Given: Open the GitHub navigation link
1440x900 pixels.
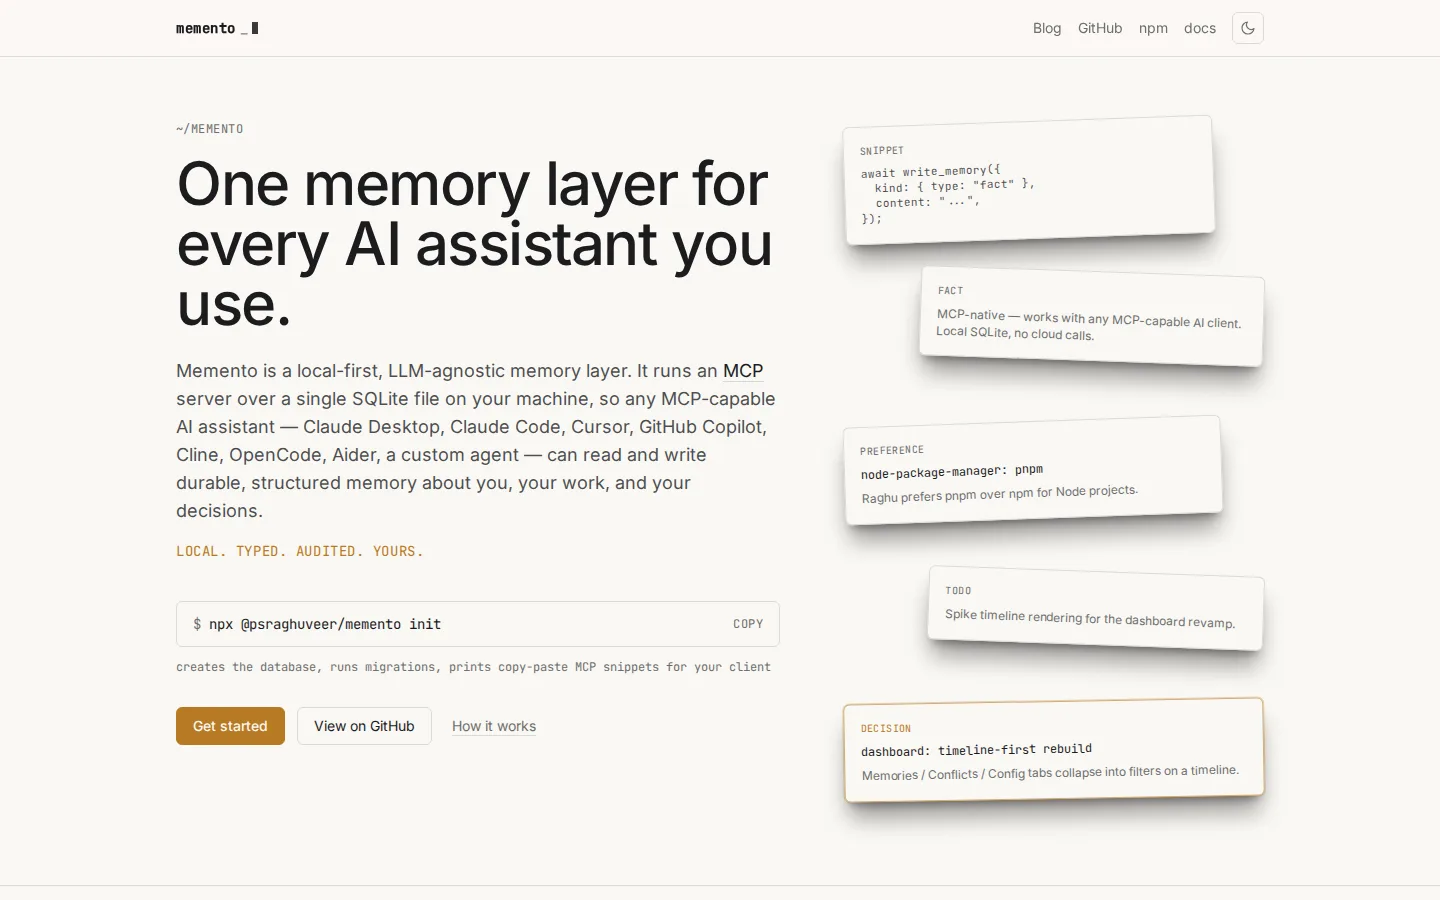Looking at the screenshot, I should [x=1100, y=28].
